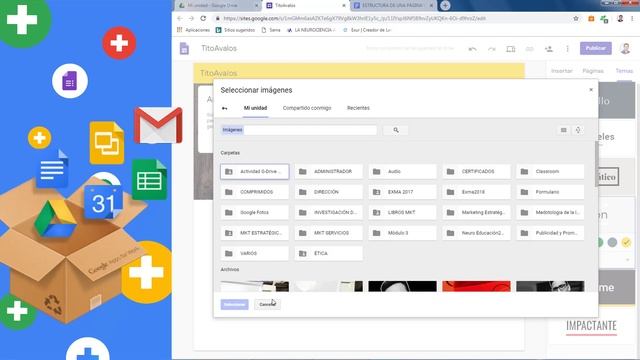Switch to Compartido conmigo tab
The image size is (640, 360).
307,108
